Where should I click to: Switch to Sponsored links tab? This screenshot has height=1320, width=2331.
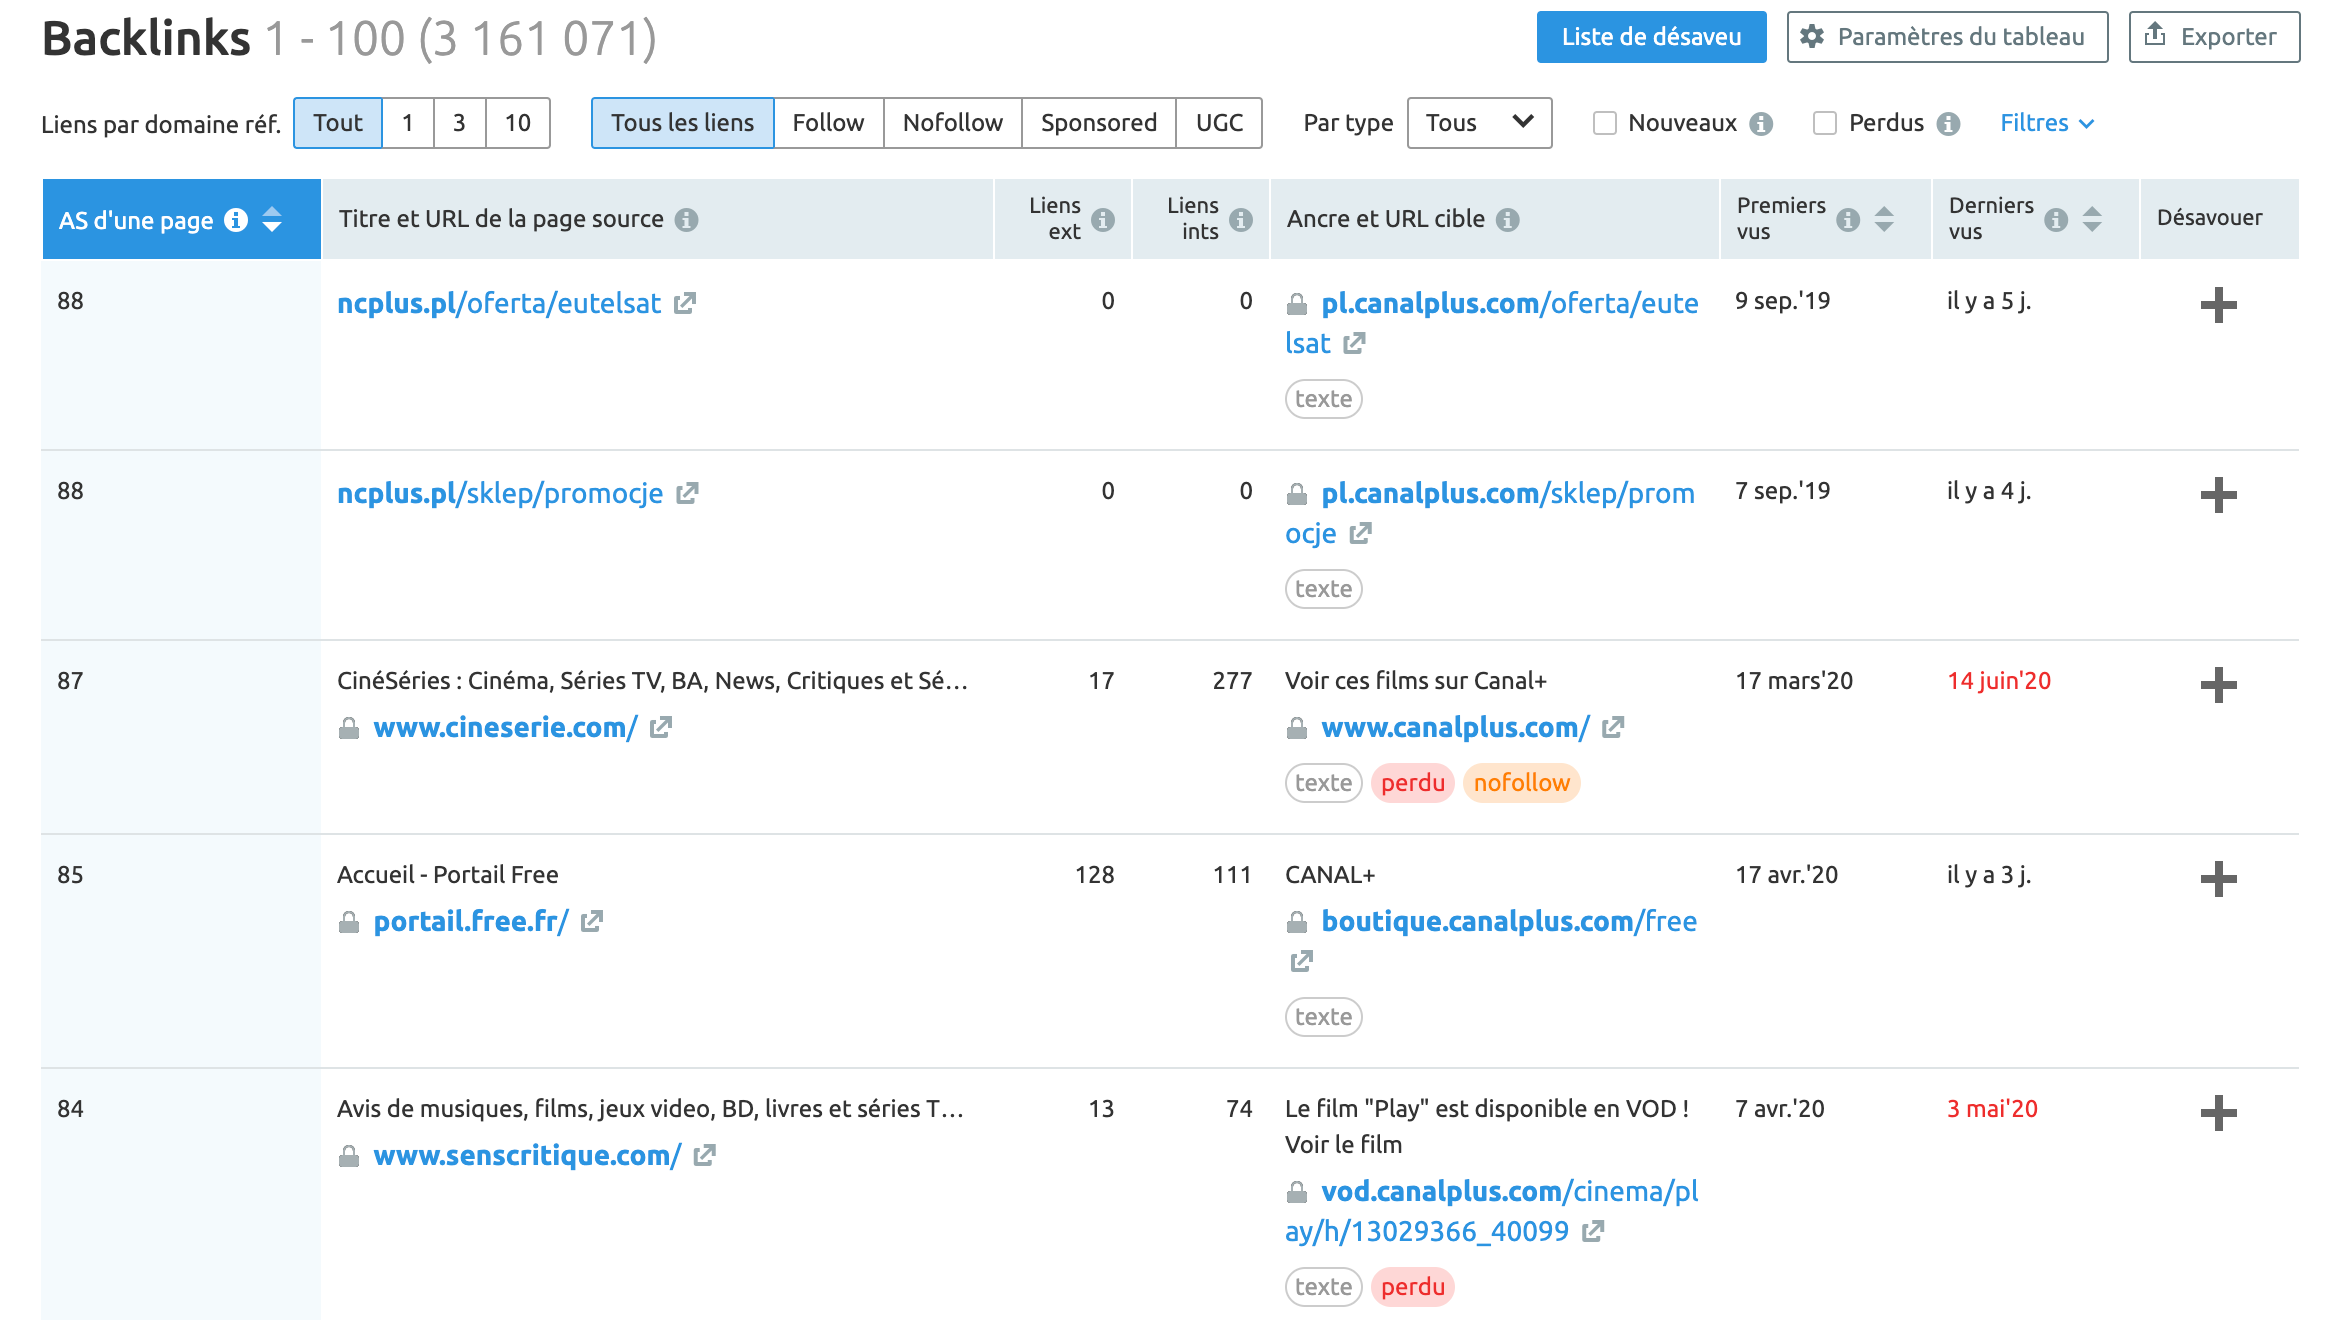pos(1099,123)
